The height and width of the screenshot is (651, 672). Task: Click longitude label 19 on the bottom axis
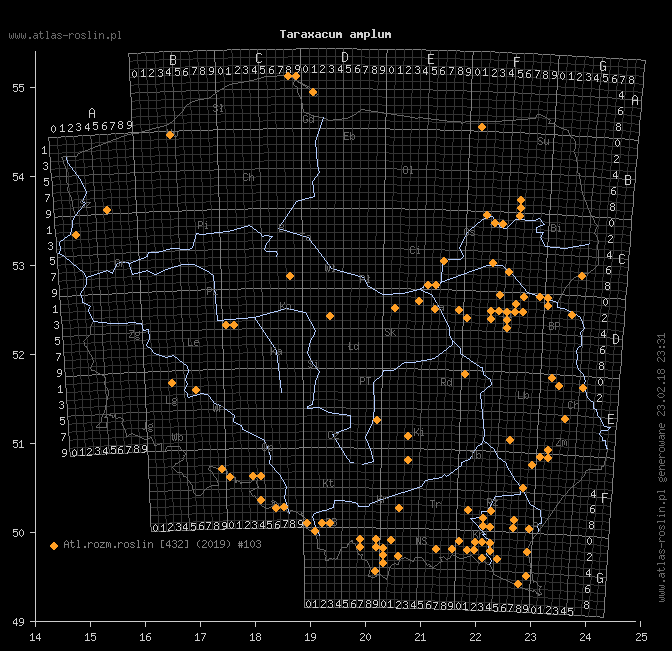(310, 637)
